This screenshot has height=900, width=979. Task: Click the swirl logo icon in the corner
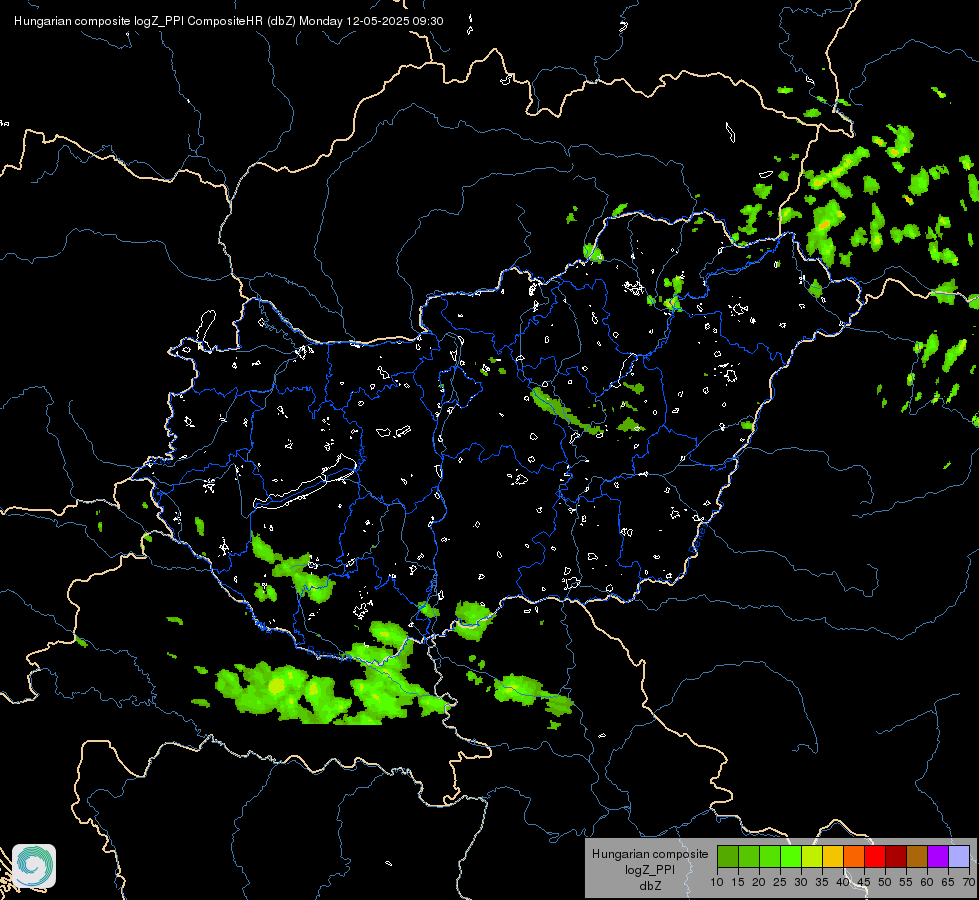(x=34, y=866)
